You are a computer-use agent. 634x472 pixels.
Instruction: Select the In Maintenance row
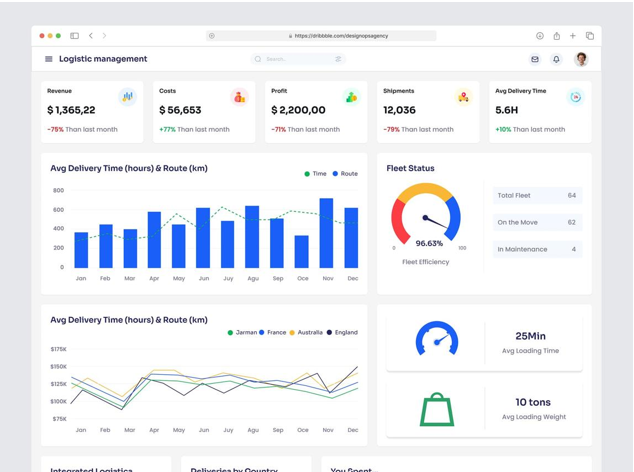pos(537,249)
